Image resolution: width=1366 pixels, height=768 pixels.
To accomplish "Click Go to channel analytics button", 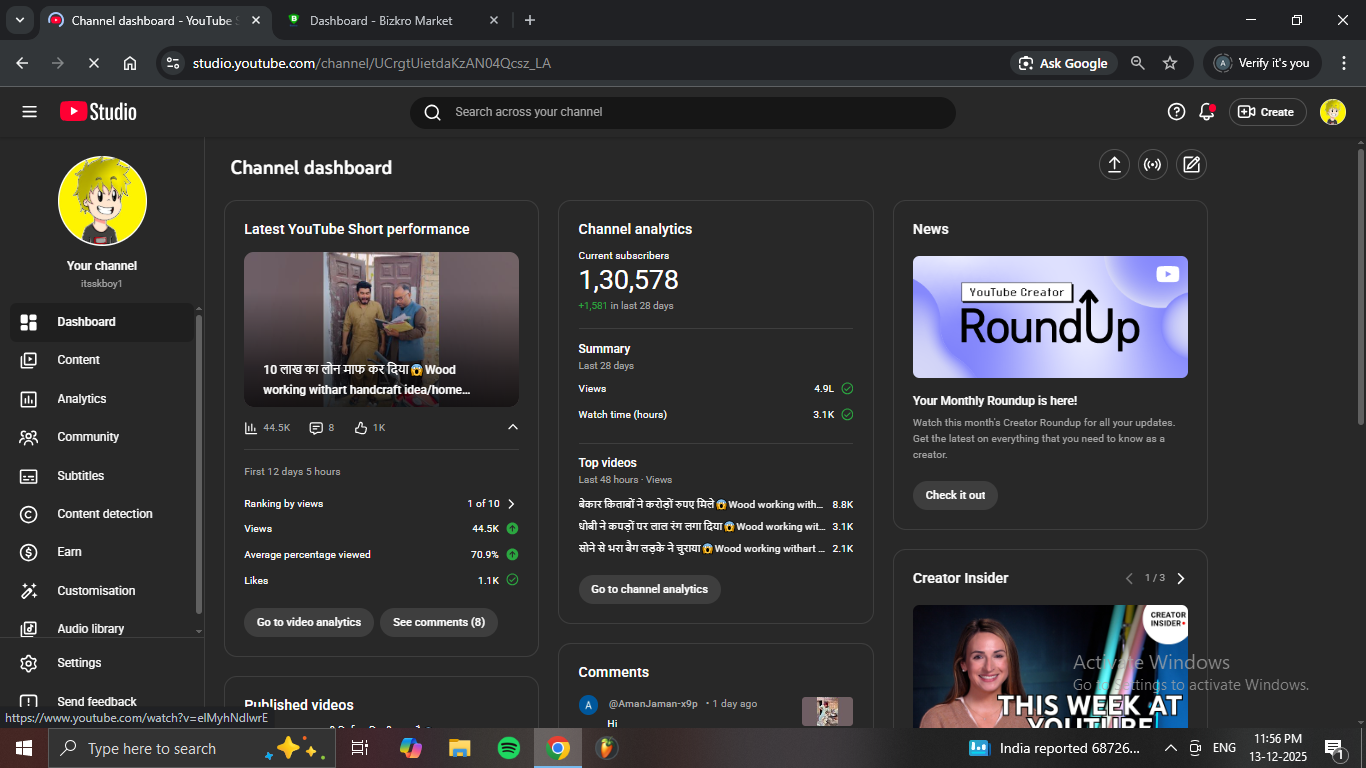I will [649, 589].
